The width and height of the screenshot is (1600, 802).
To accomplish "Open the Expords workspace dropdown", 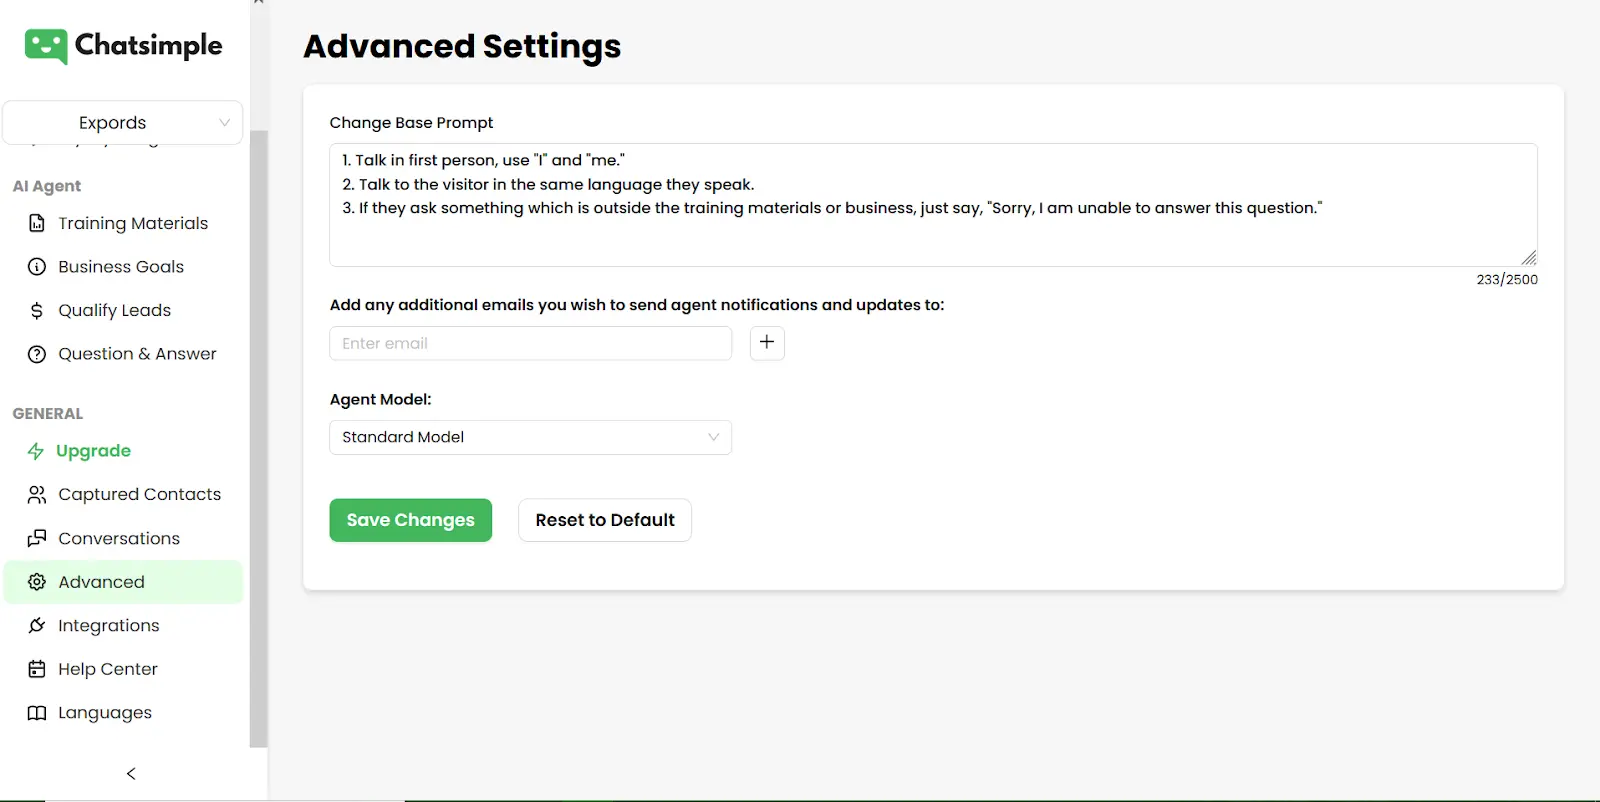I will [122, 123].
